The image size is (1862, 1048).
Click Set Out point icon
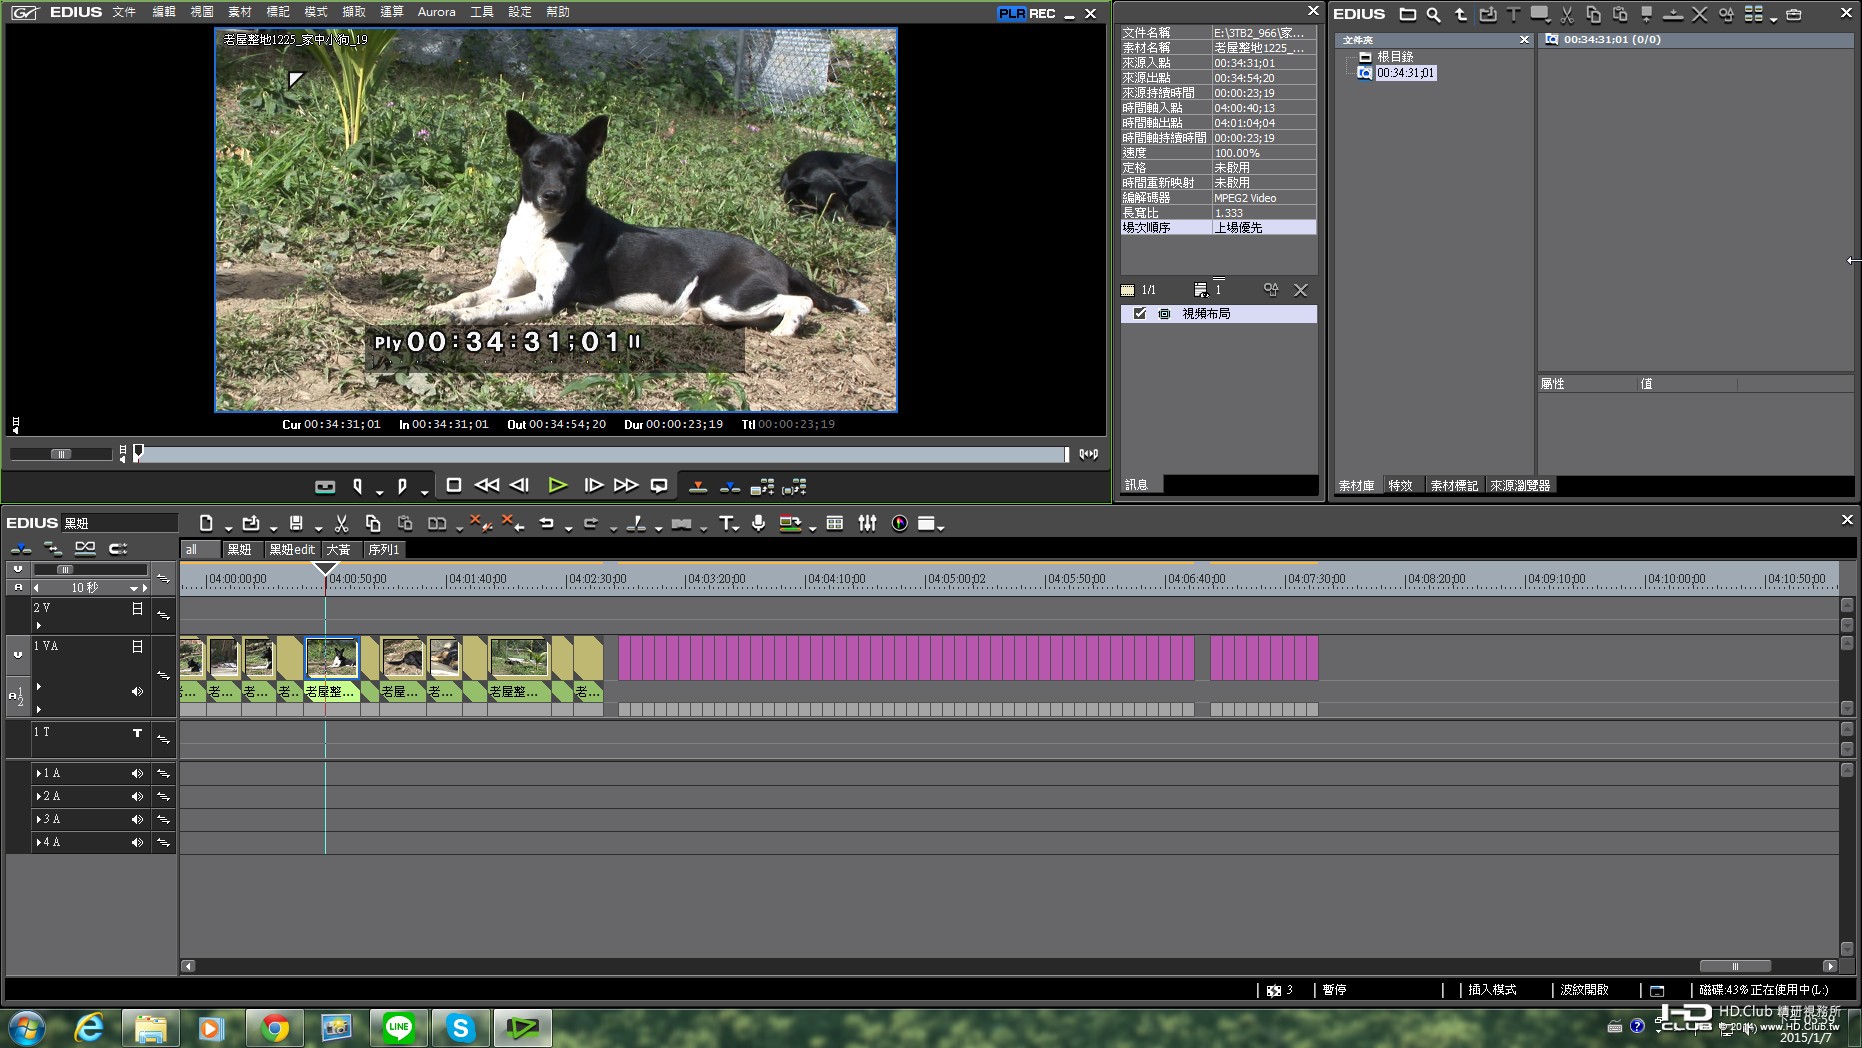coord(402,486)
